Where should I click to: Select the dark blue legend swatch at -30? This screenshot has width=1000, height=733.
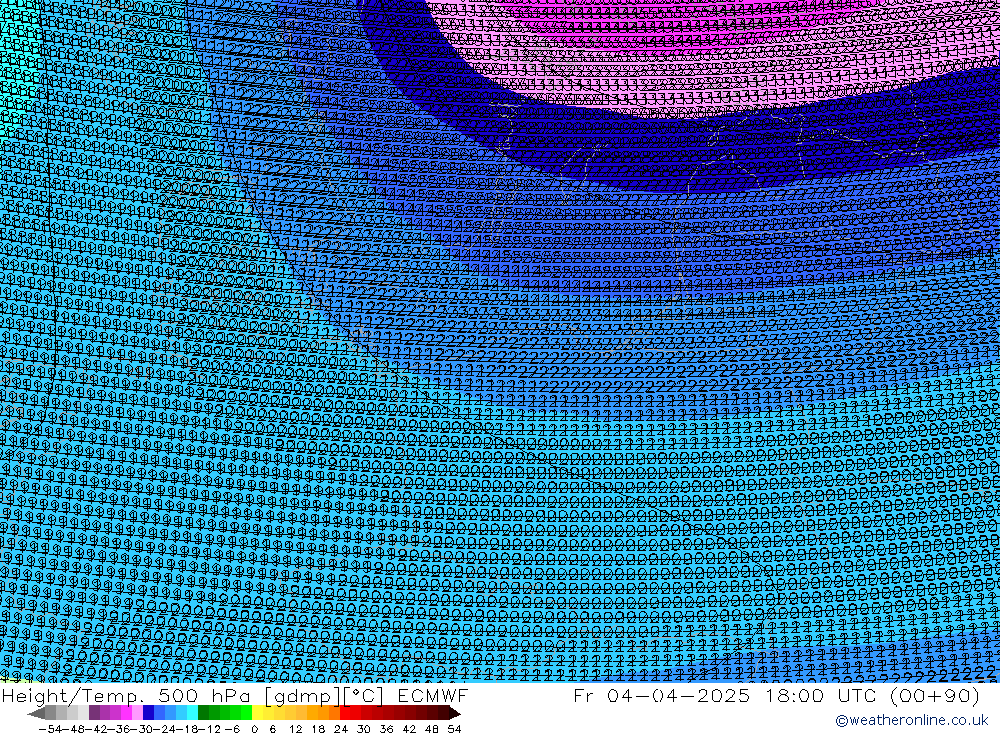[x=149, y=713]
